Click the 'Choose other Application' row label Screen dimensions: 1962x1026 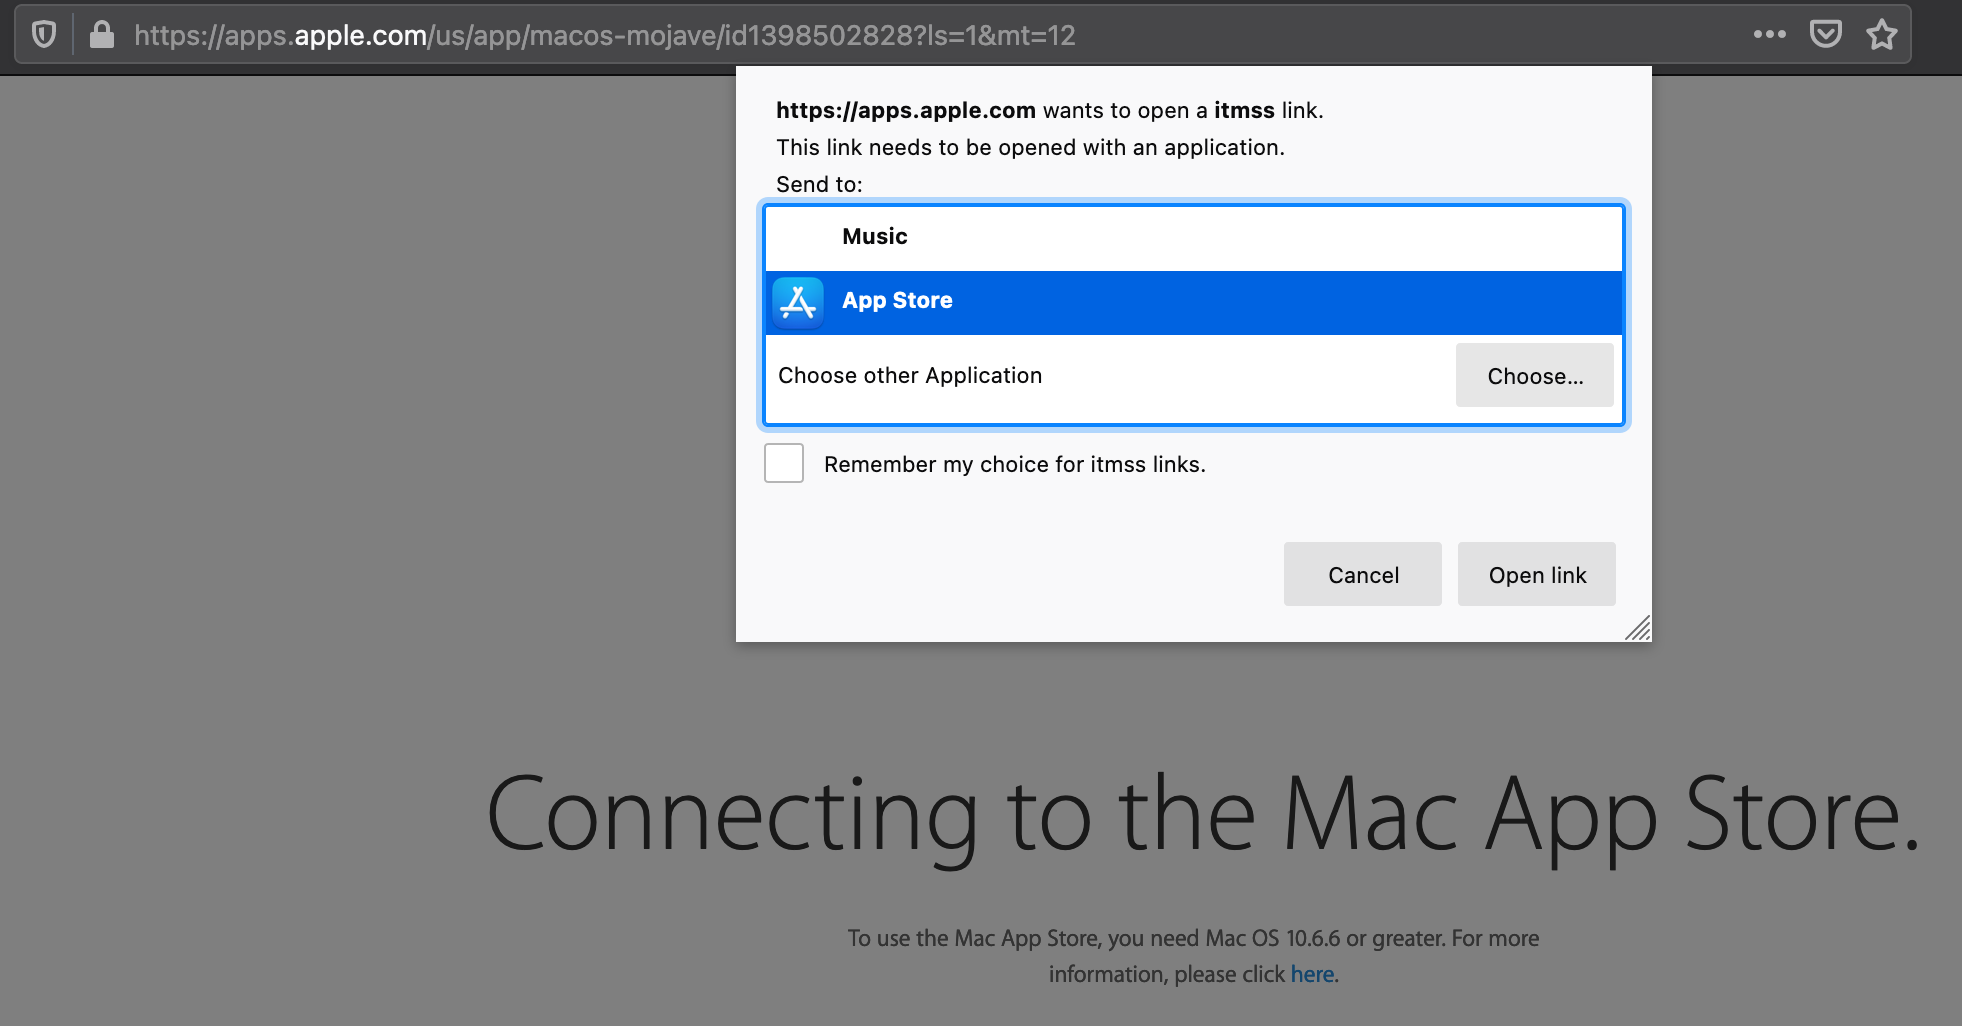pos(910,376)
